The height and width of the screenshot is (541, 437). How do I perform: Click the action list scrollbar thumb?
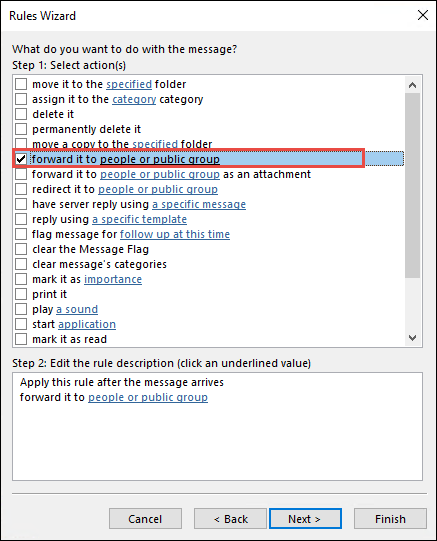(x=413, y=185)
